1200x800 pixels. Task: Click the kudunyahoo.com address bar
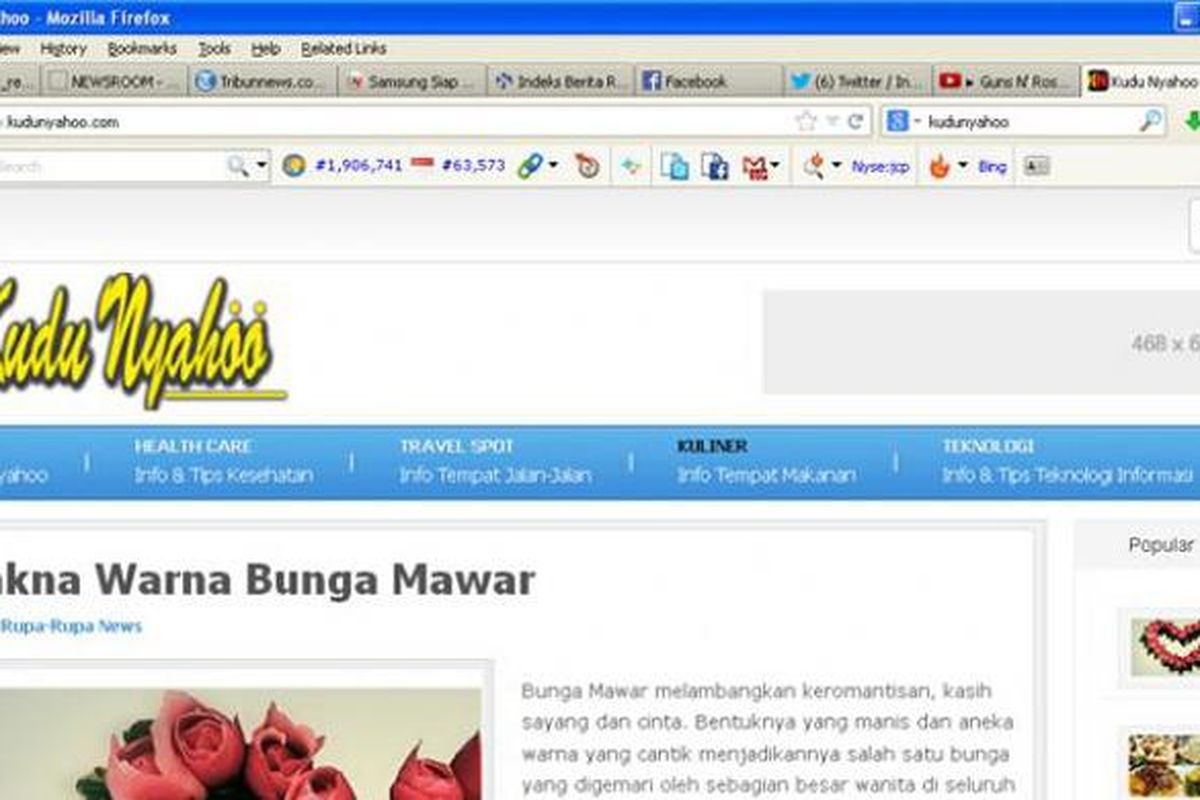pyautogui.click(x=400, y=122)
